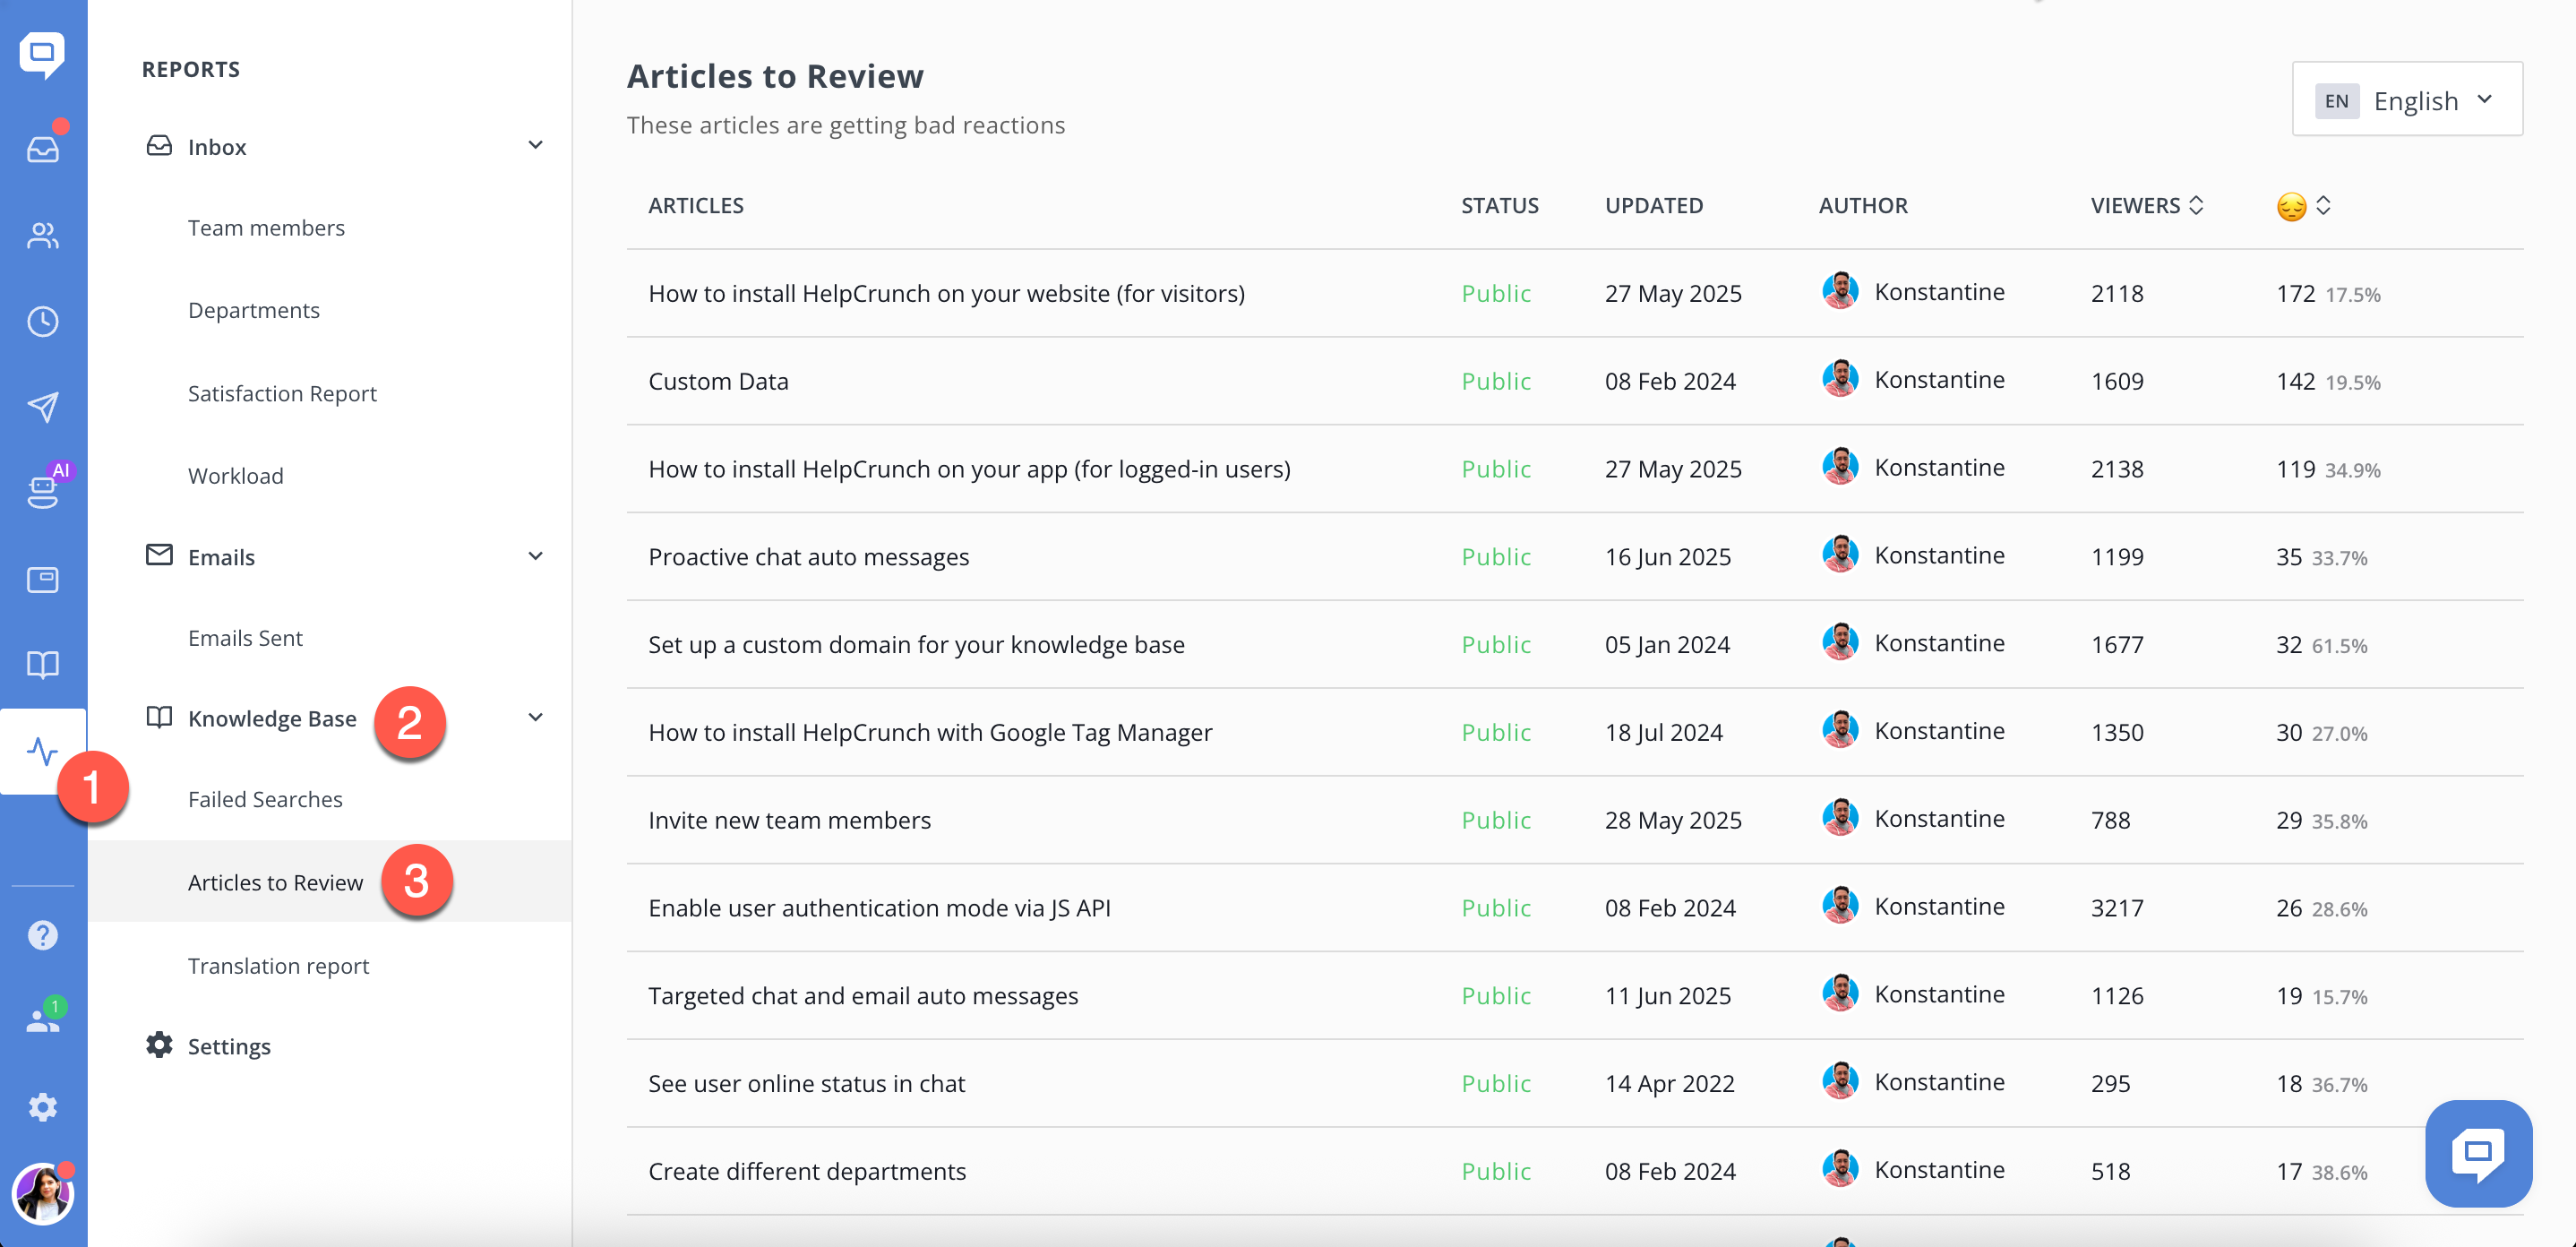Image resolution: width=2576 pixels, height=1247 pixels.
Task: Click the Author column header
Action: 1863,205
